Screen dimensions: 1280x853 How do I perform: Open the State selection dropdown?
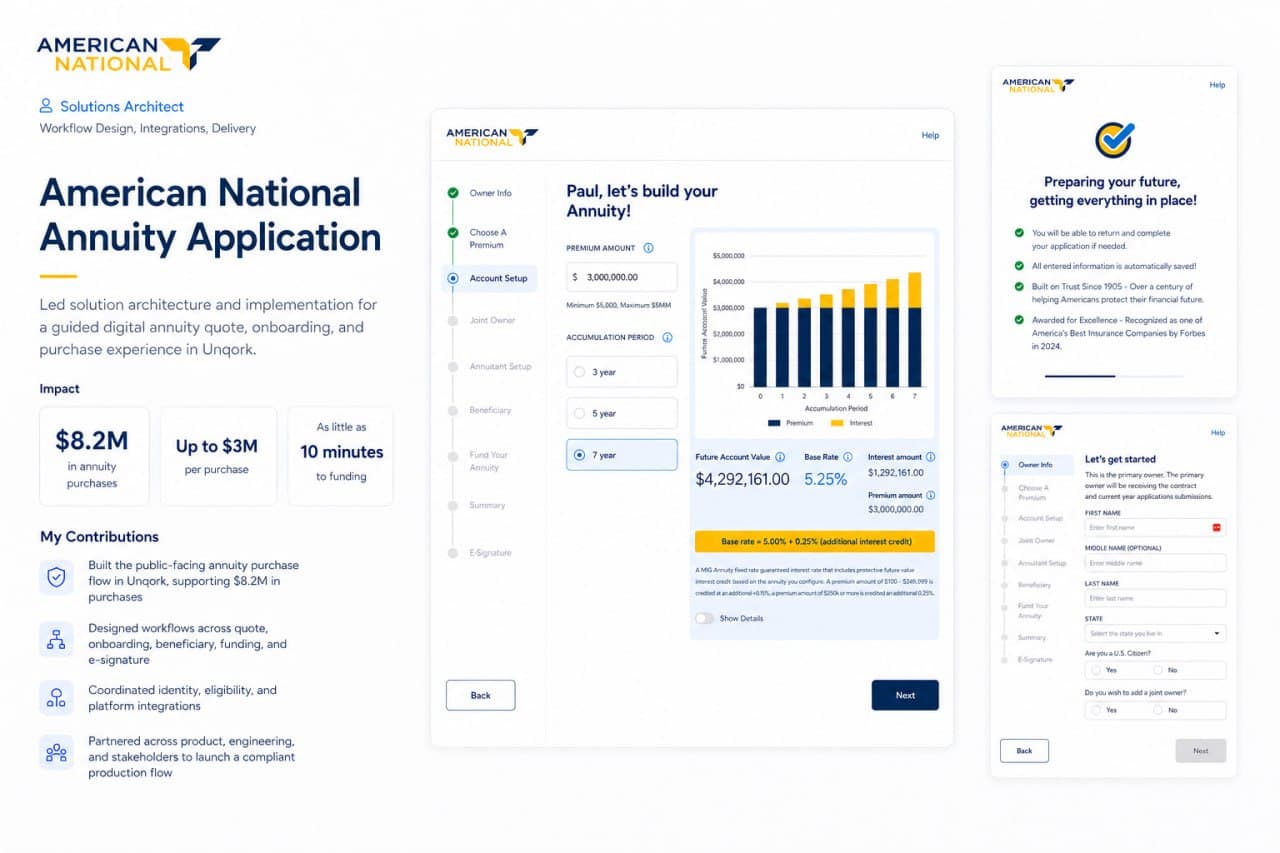click(1155, 633)
